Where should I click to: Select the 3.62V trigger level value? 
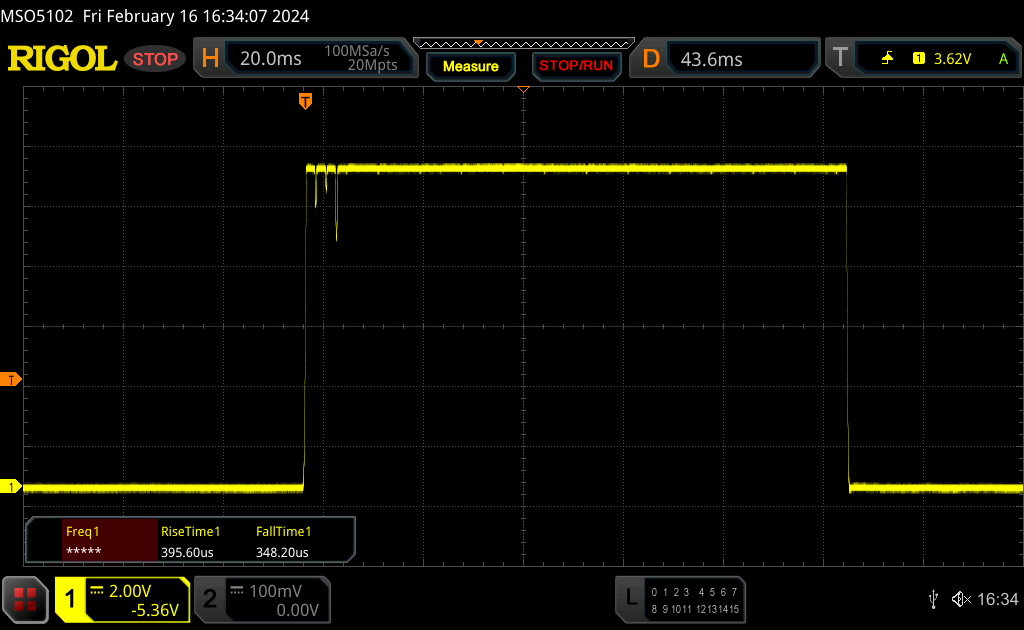(x=952, y=59)
